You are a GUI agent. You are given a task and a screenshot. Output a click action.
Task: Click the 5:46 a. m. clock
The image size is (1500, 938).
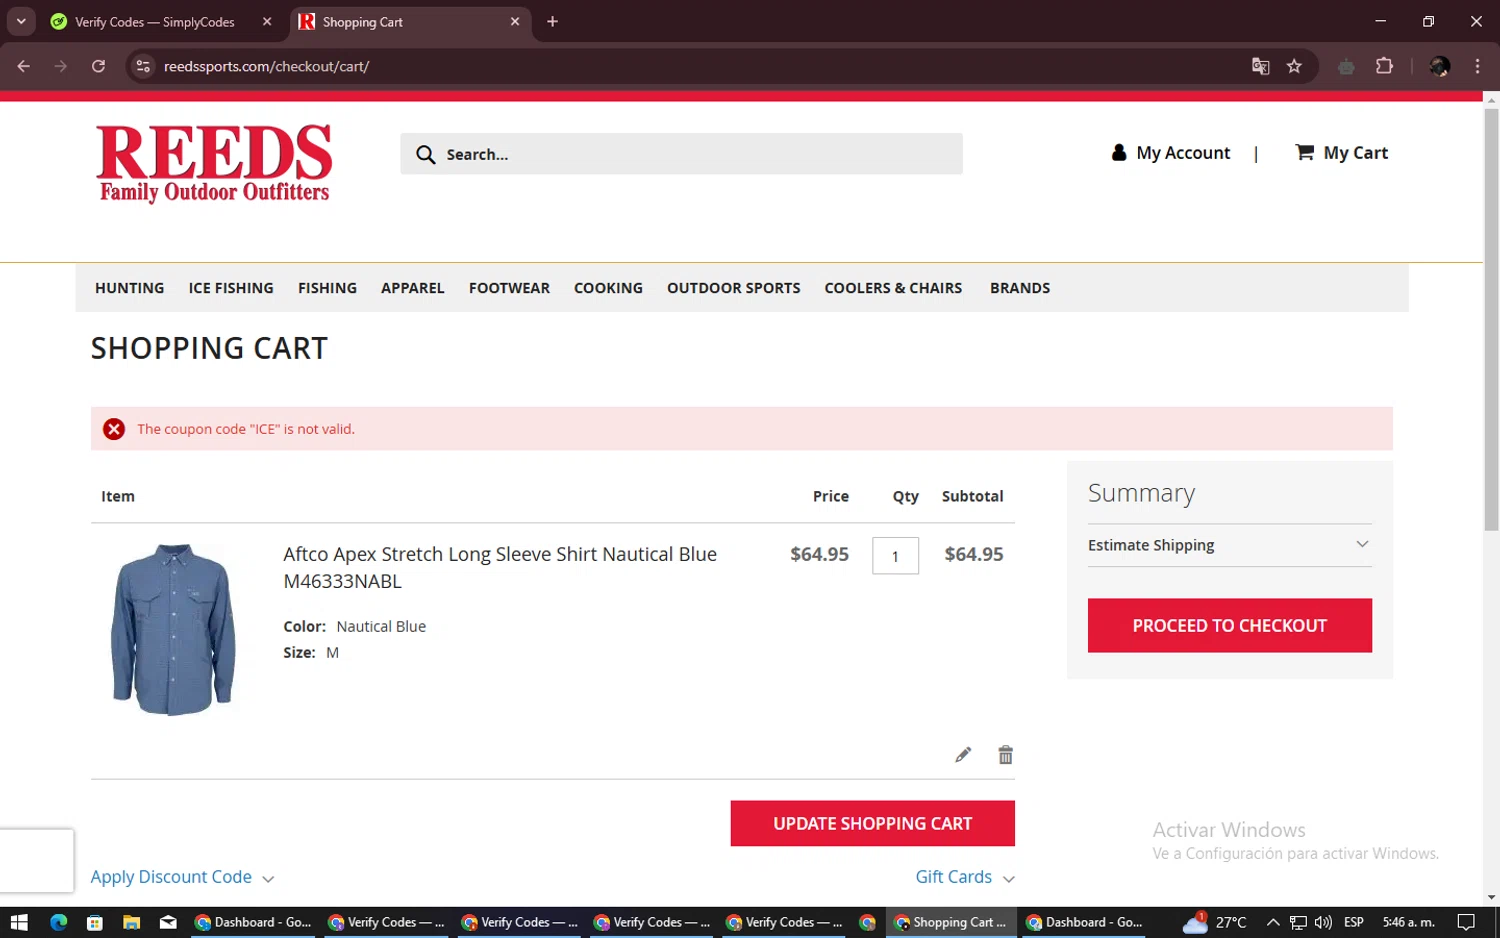(1408, 922)
